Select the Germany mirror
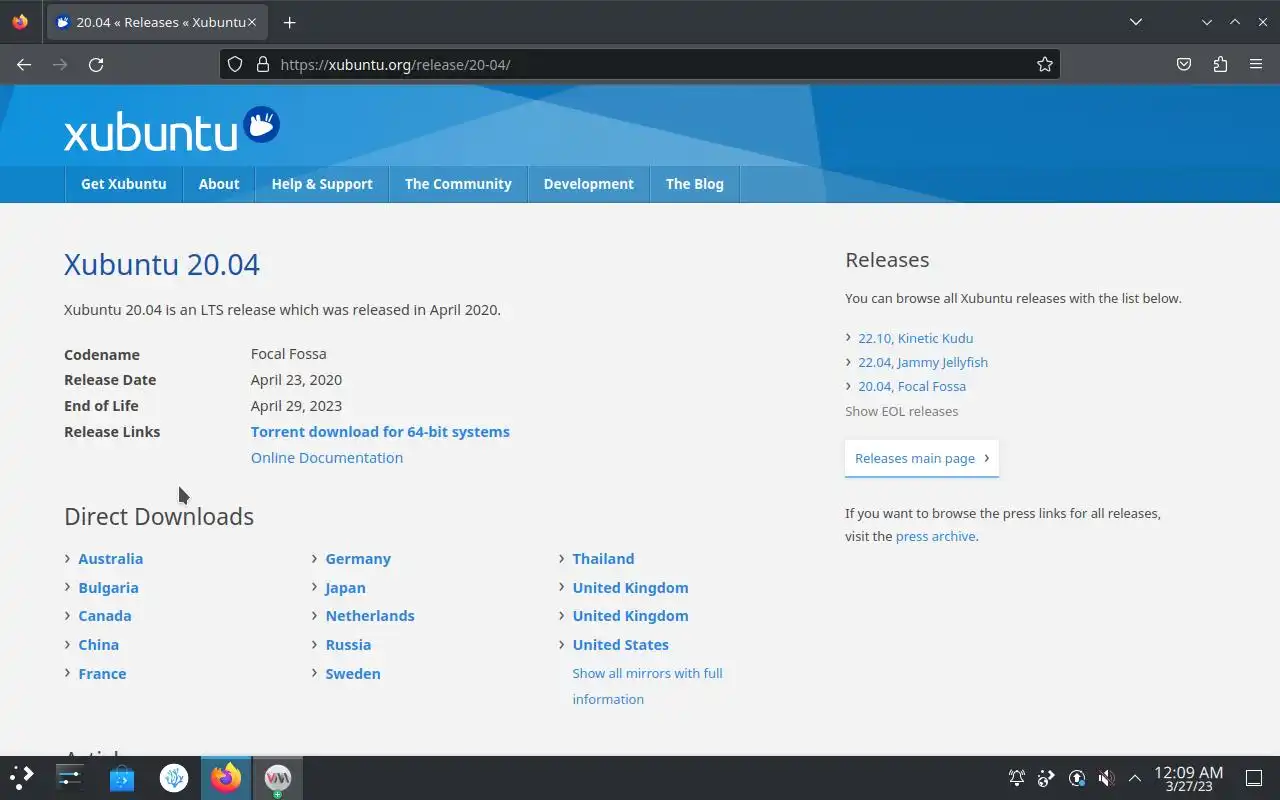This screenshot has height=800, width=1280. tap(358, 559)
